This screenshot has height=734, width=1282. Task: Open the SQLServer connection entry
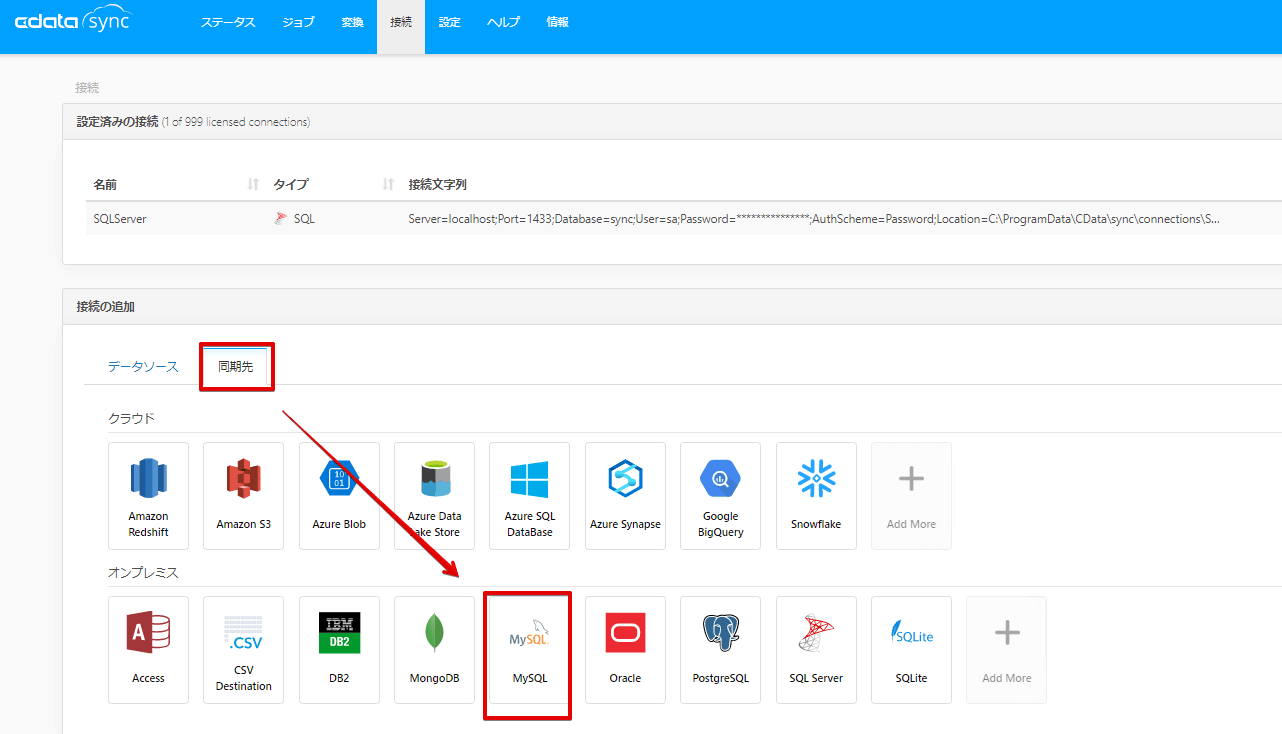(x=120, y=218)
